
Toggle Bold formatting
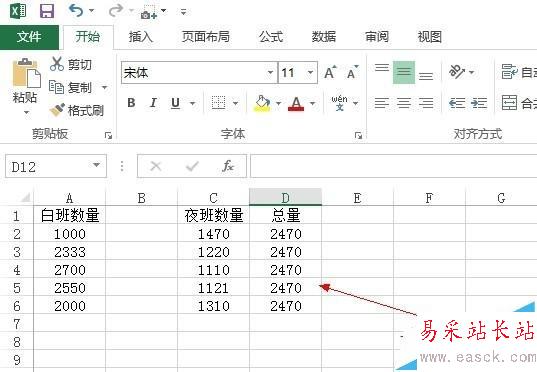(131, 102)
